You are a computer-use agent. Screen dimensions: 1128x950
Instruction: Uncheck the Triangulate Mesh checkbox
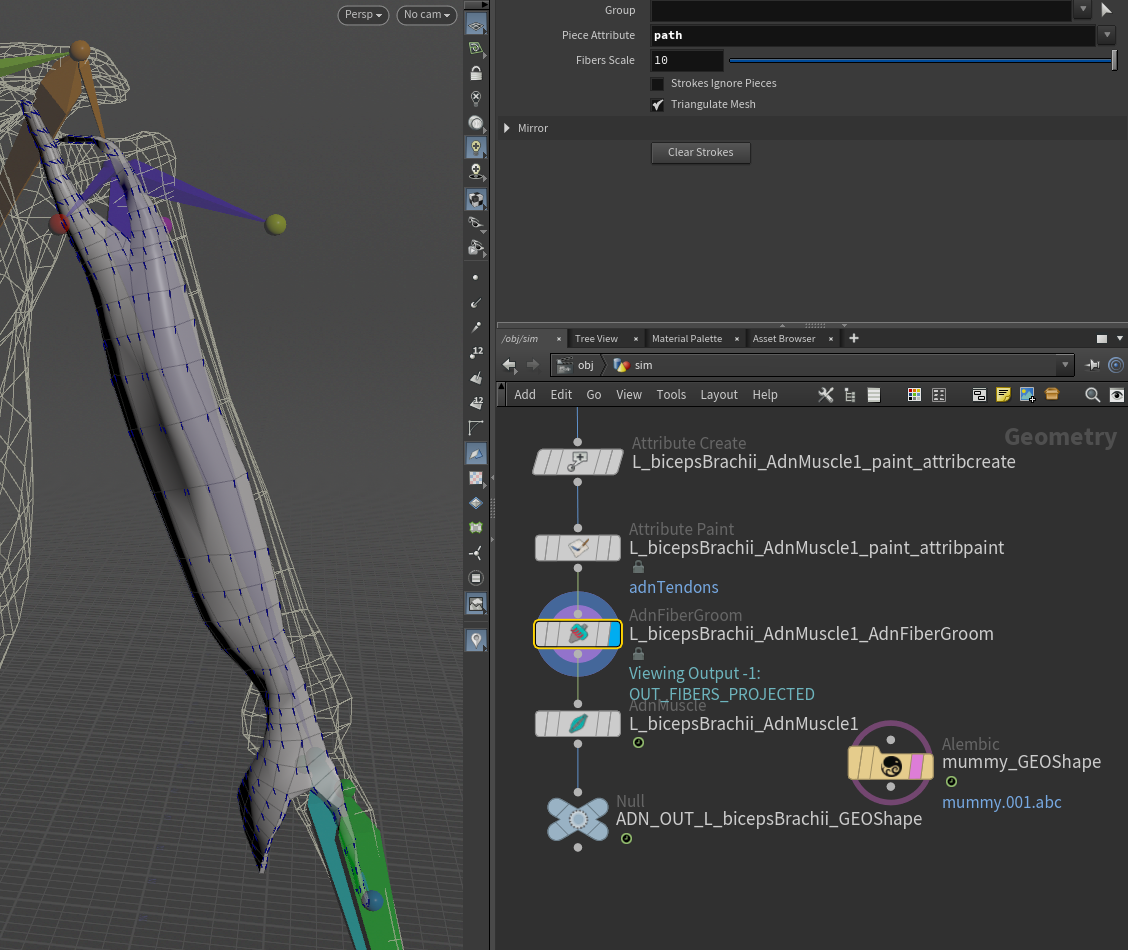point(658,105)
